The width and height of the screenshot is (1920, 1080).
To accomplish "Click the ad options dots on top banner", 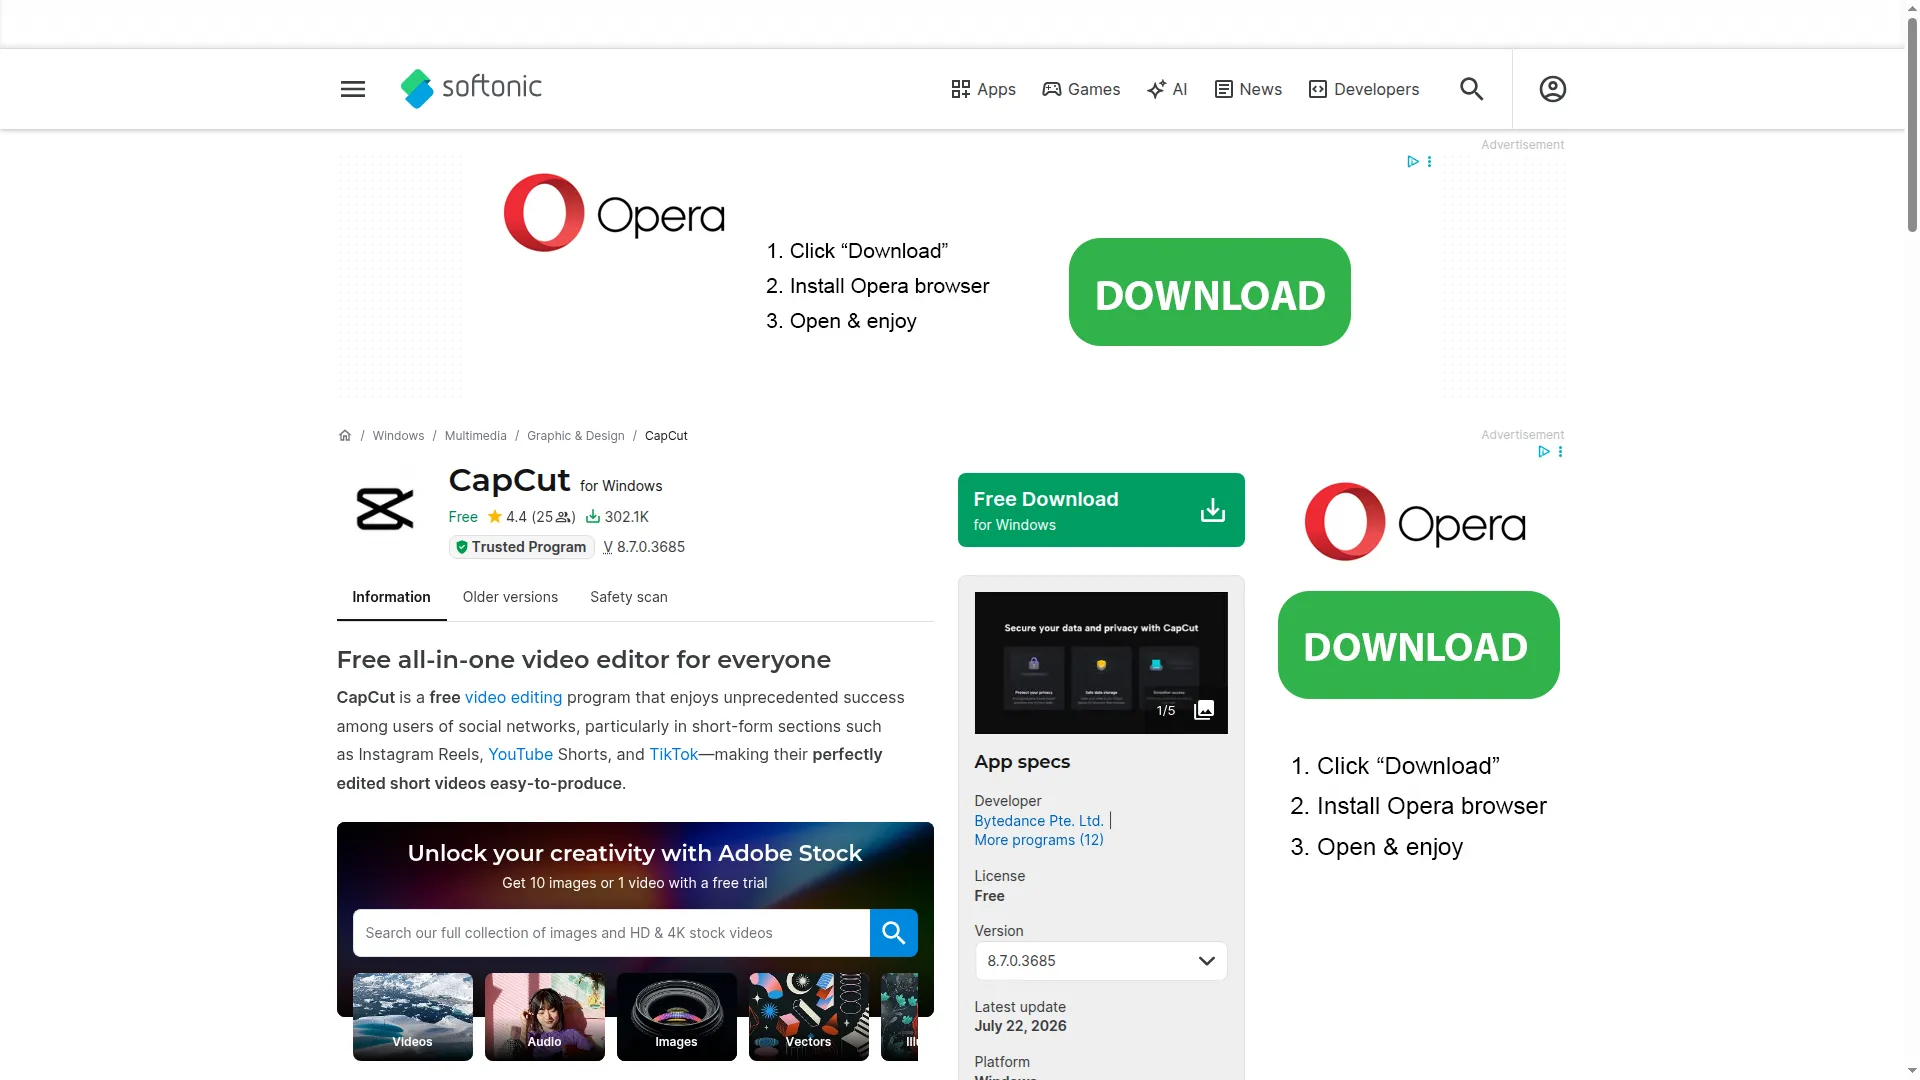I will (1429, 161).
